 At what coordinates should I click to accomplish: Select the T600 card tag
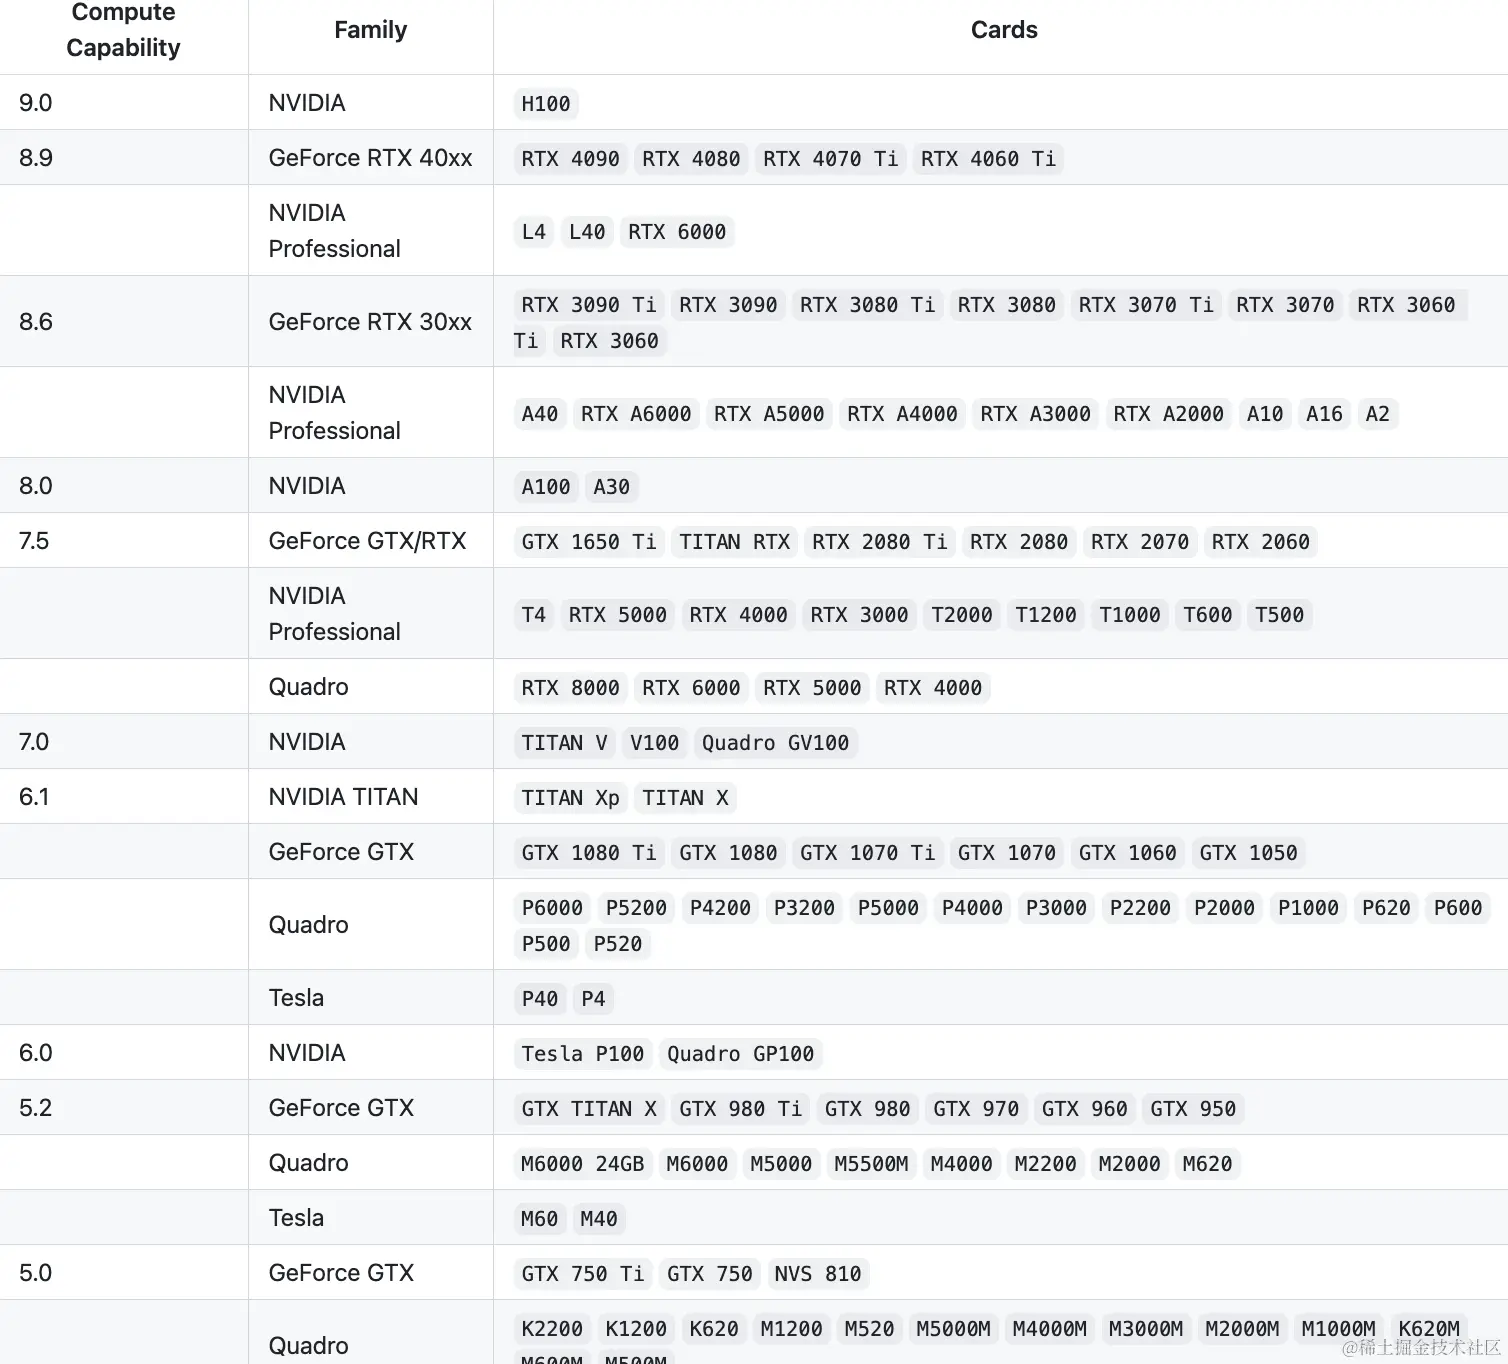1207,615
